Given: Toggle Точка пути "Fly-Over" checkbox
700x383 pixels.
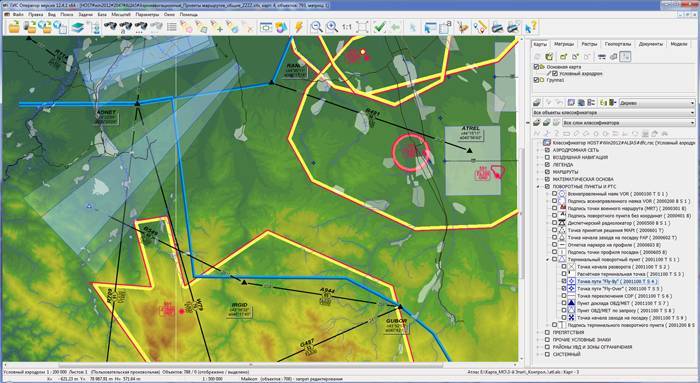Looking at the screenshot, I should 564,289.
